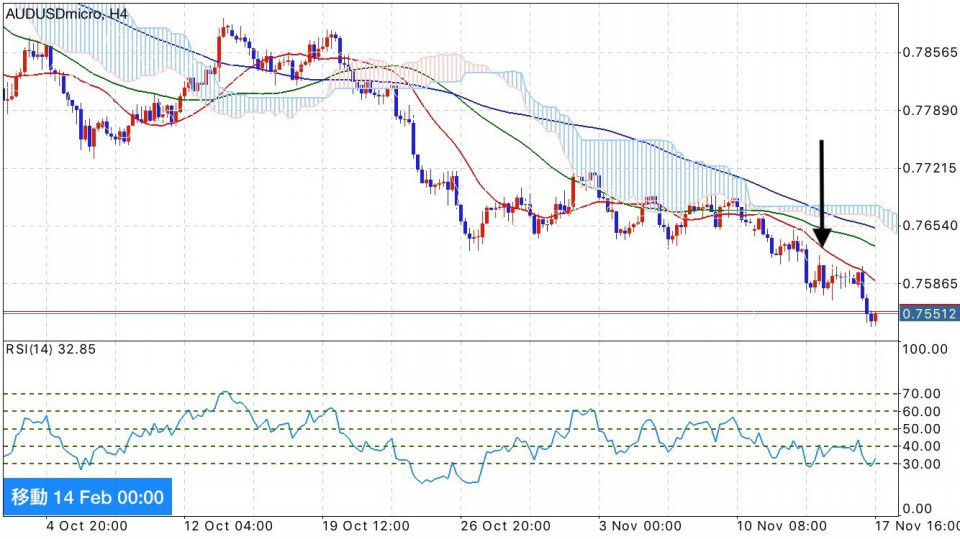
Task: Click the AUDUSDmicro, H4 chart title
Action: (67, 14)
